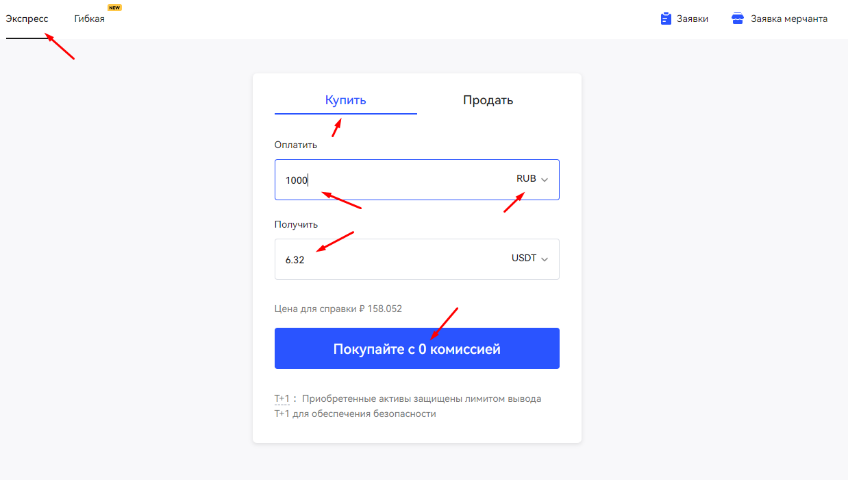Click the Получить amount field with 6.32
The height and width of the screenshot is (480, 848).
pyautogui.click(x=417, y=259)
